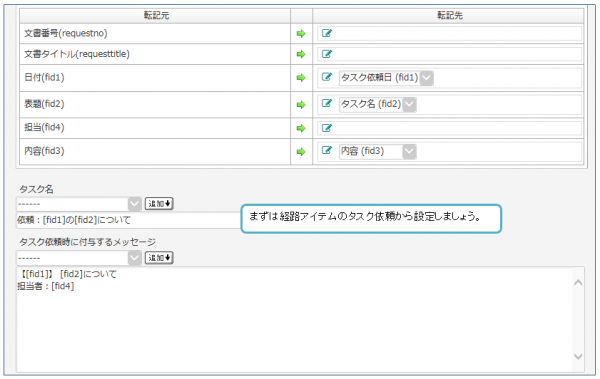Click edit icon in 担当(fid4) row

pos(326,128)
